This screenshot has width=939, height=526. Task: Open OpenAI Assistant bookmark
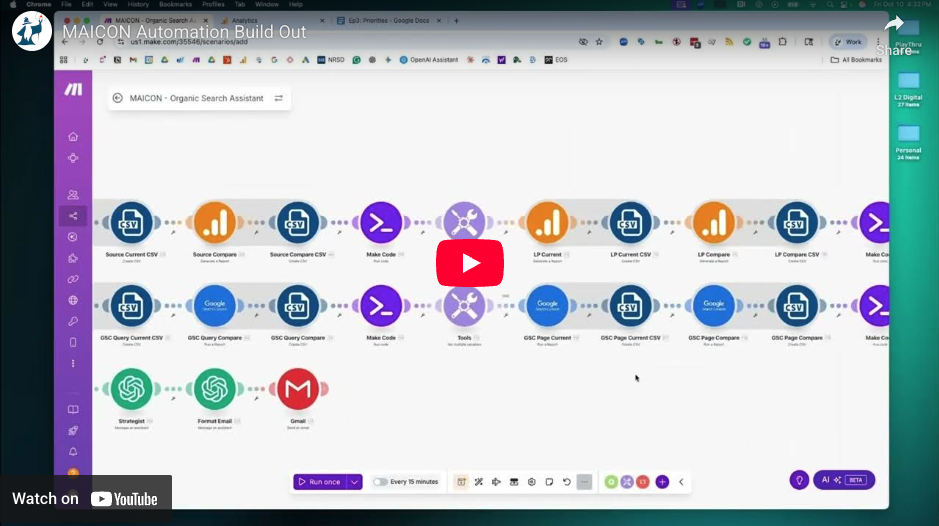pyautogui.click(x=429, y=60)
